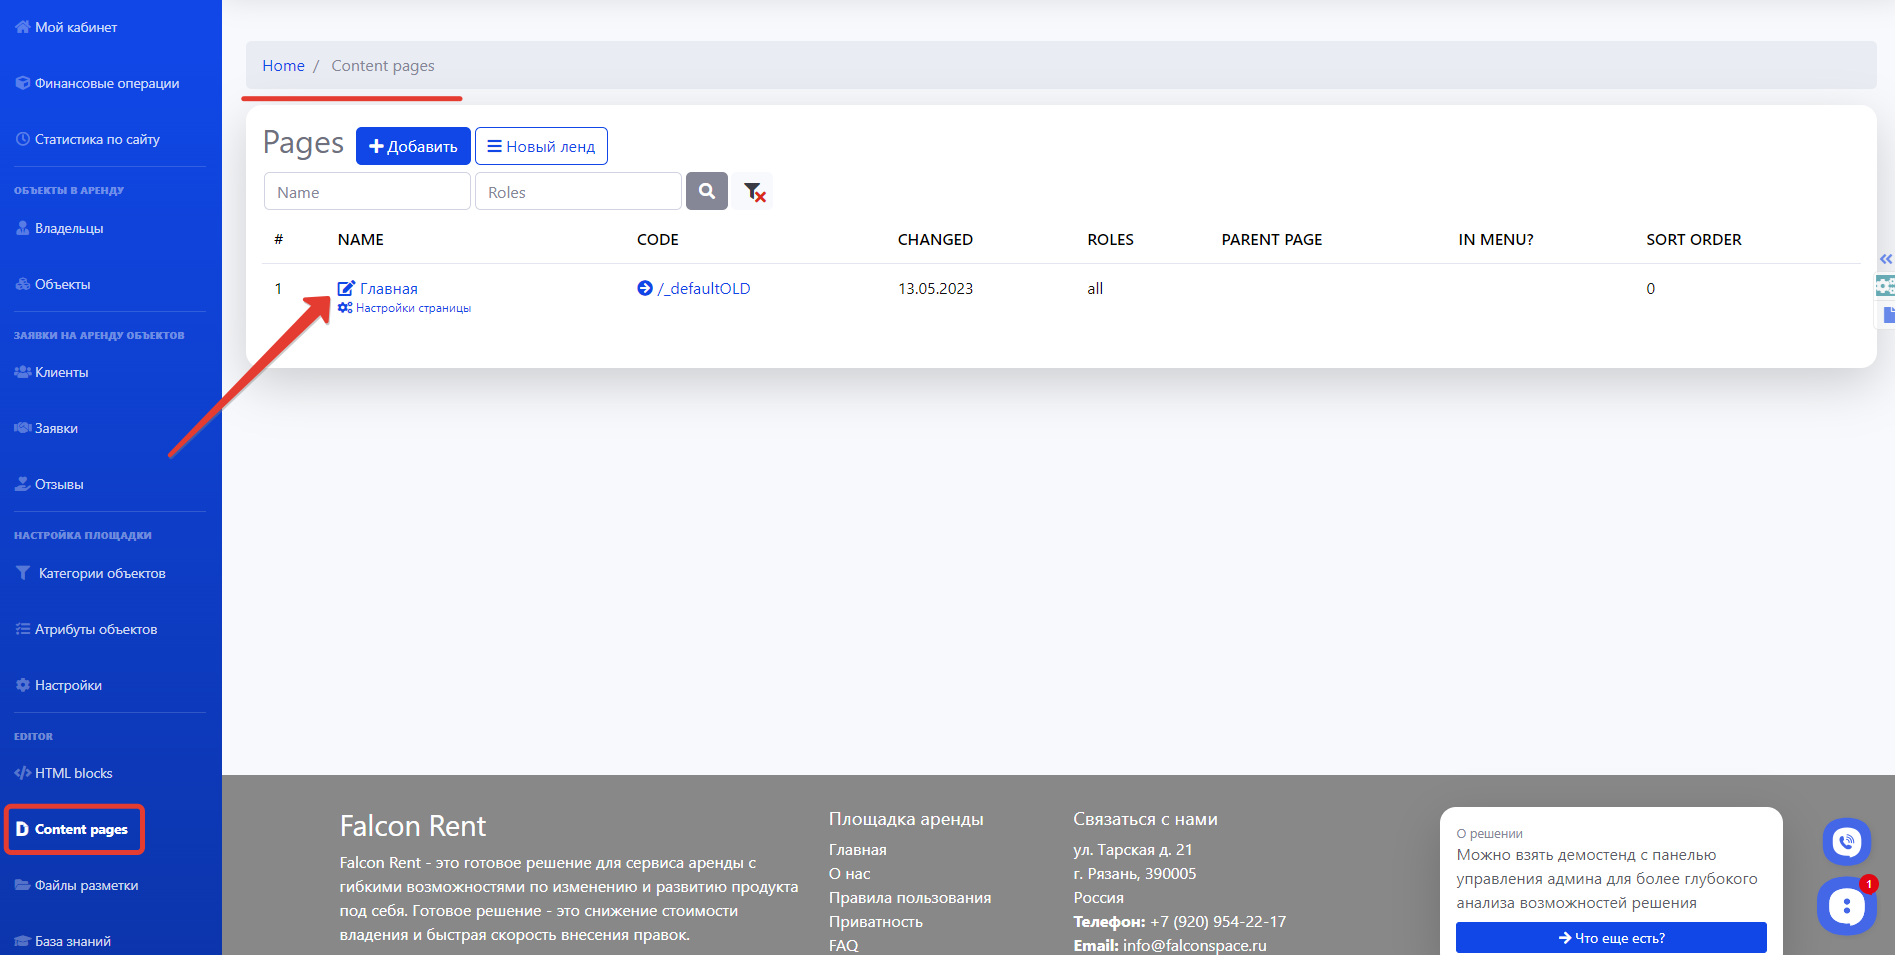This screenshot has width=1895, height=955.
Task: Click the edit icon beside Главная
Action: [x=346, y=288]
